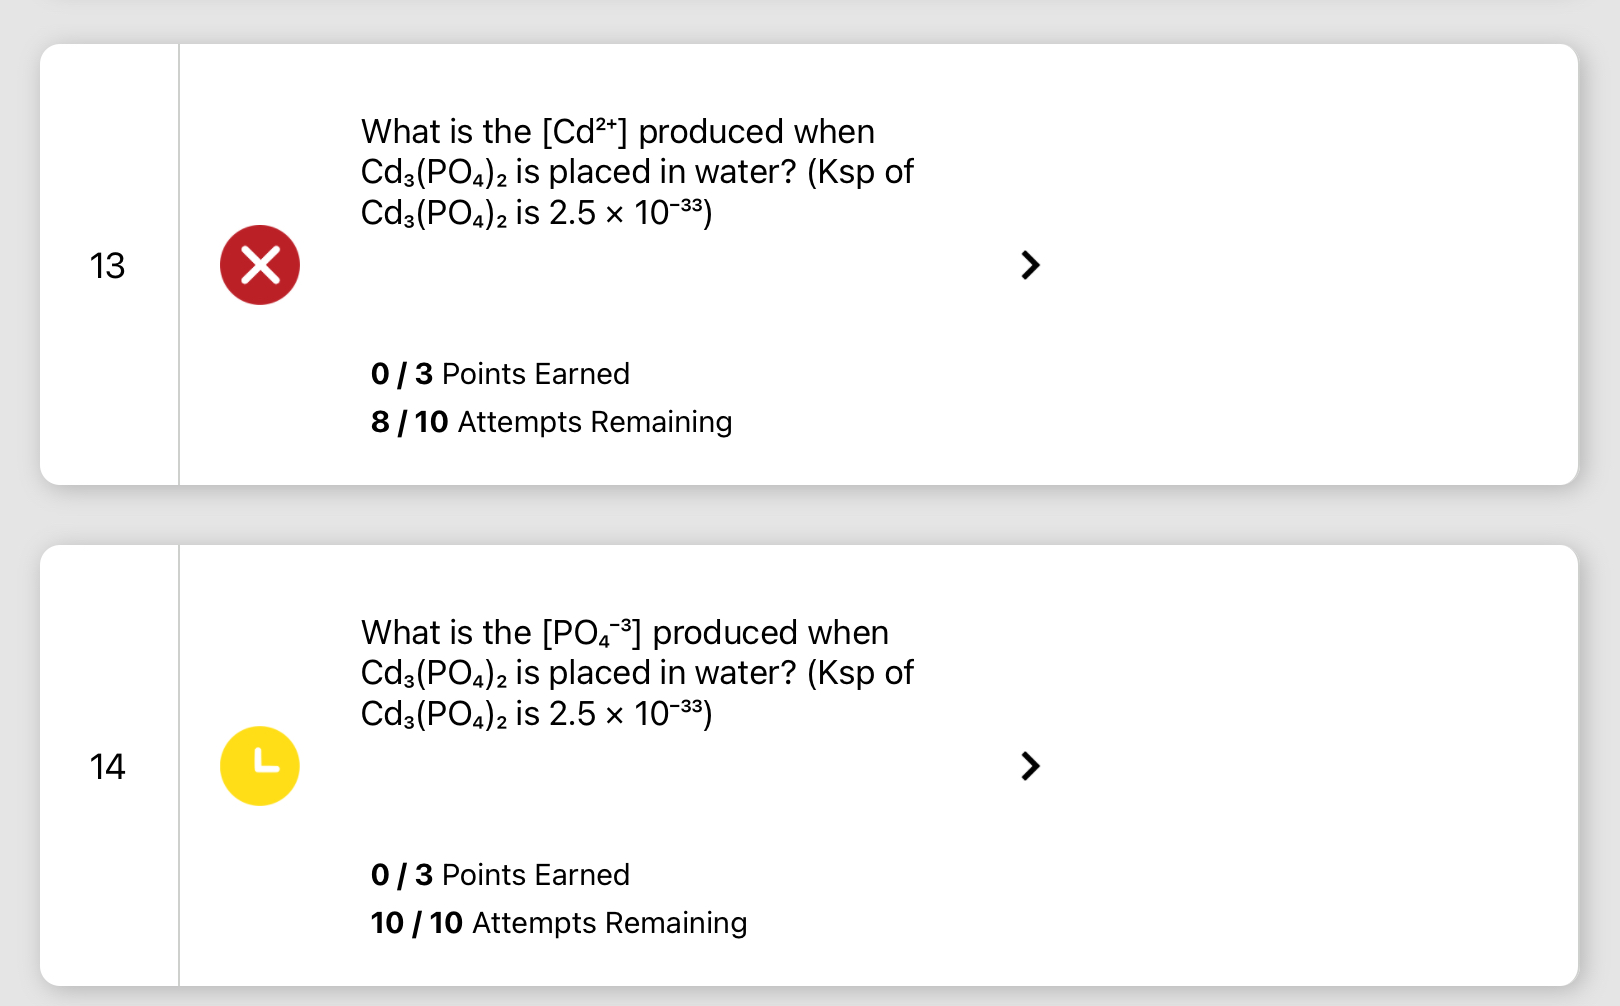1620x1006 pixels.
Task: Select the X mark inside question 13's status badge
Action: coord(259,264)
